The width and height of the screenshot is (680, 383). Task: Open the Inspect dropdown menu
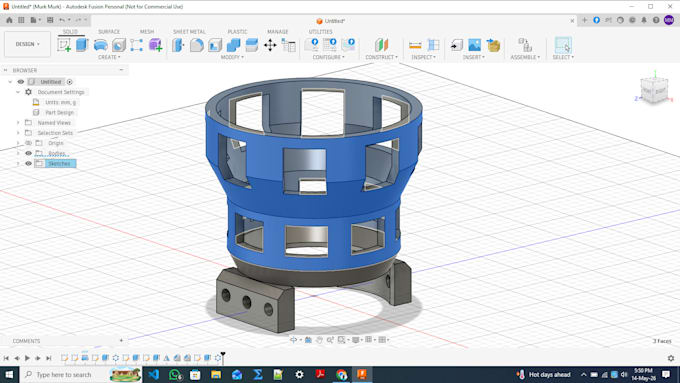[423, 57]
